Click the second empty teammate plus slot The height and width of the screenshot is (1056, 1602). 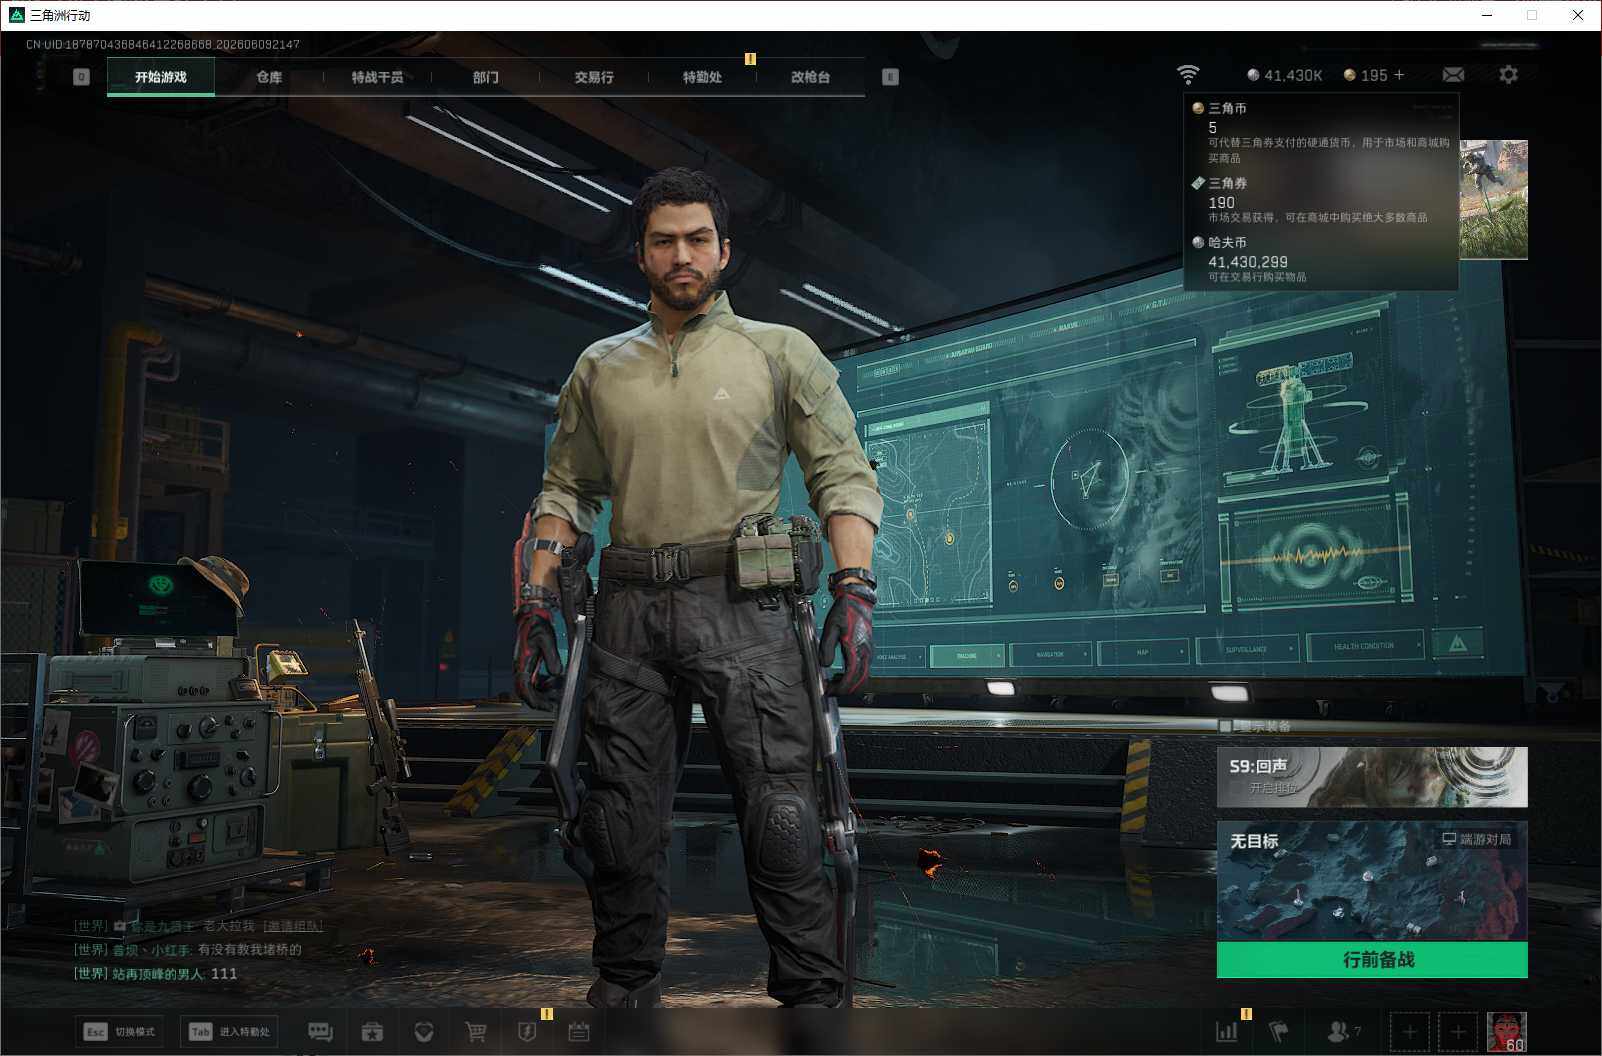(x=1457, y=1032)
